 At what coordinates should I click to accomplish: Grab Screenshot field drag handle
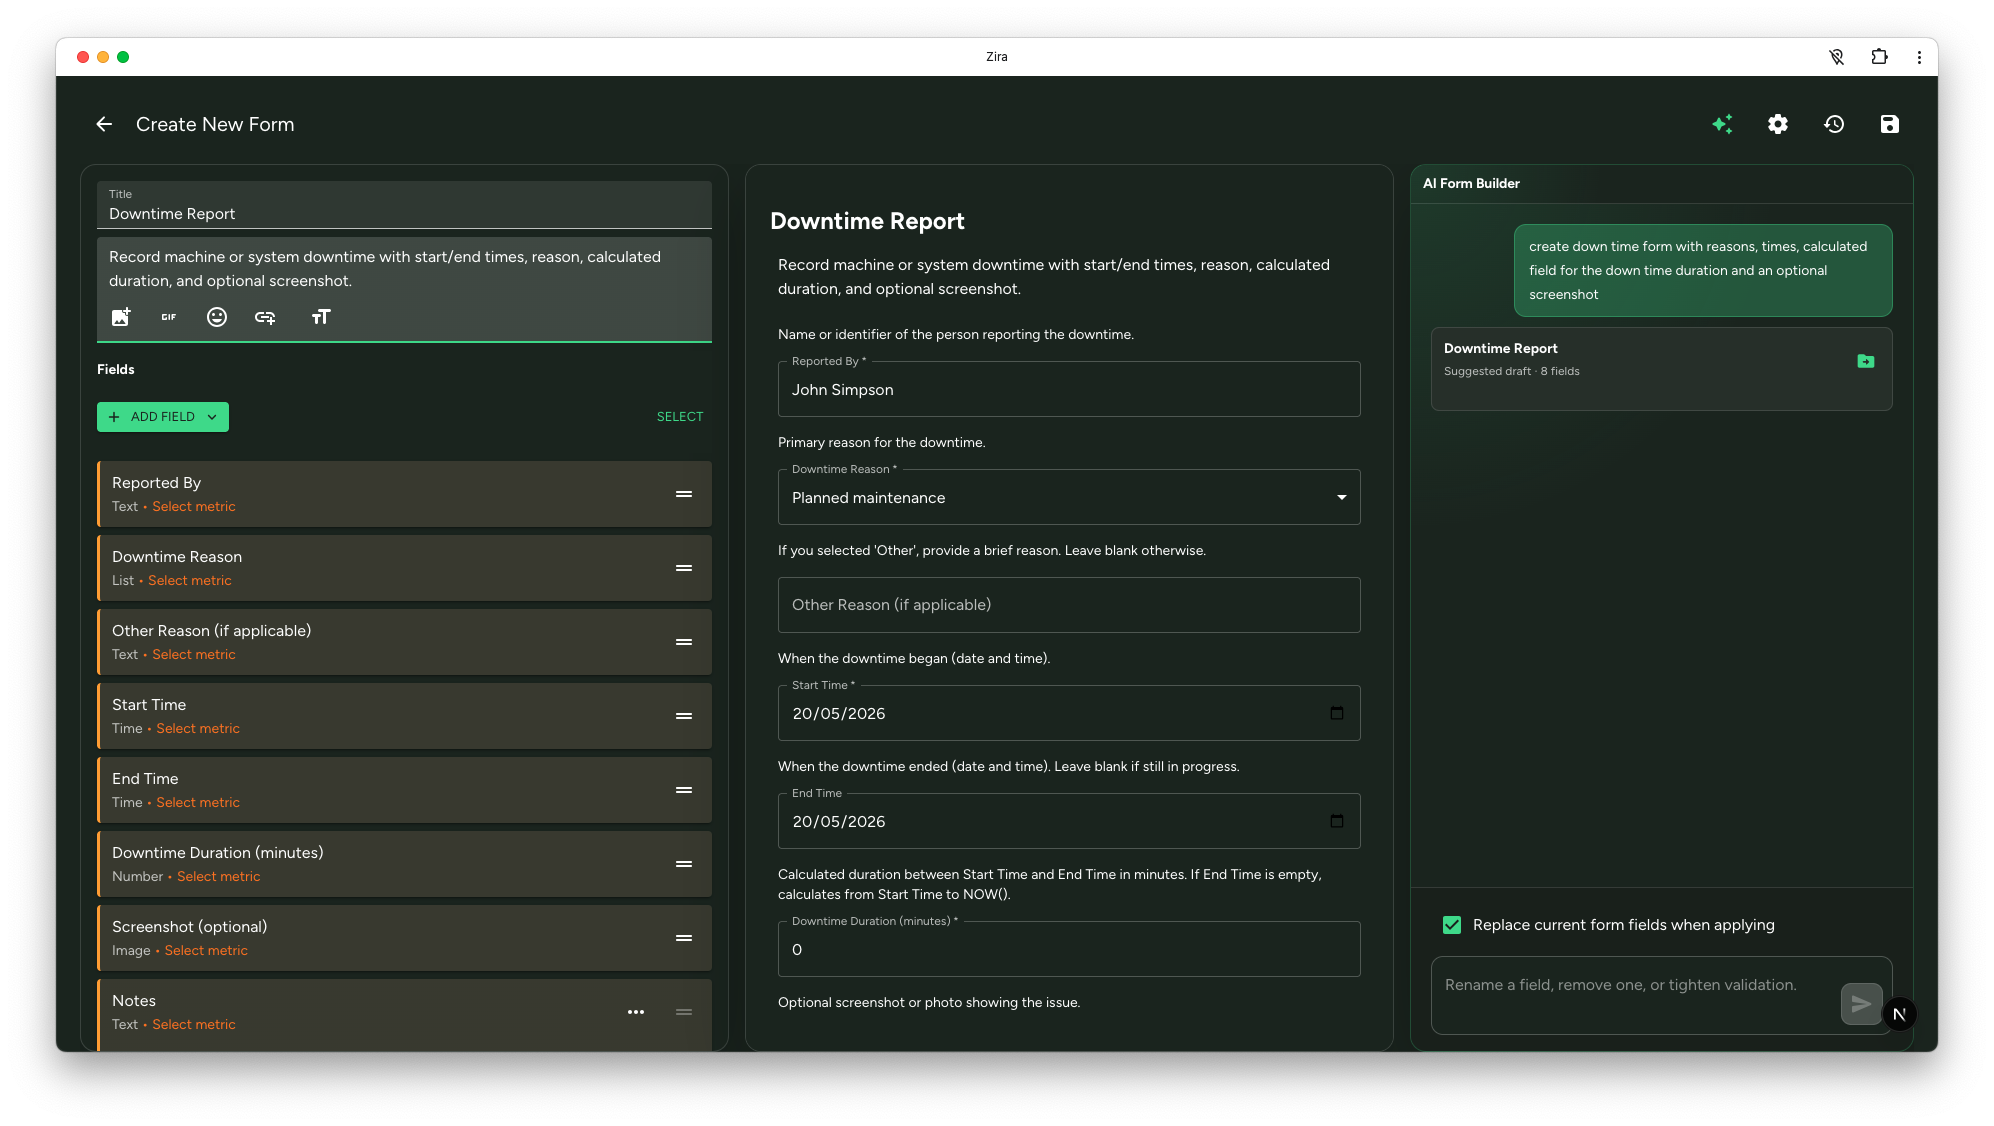click(x=684, y=938)
